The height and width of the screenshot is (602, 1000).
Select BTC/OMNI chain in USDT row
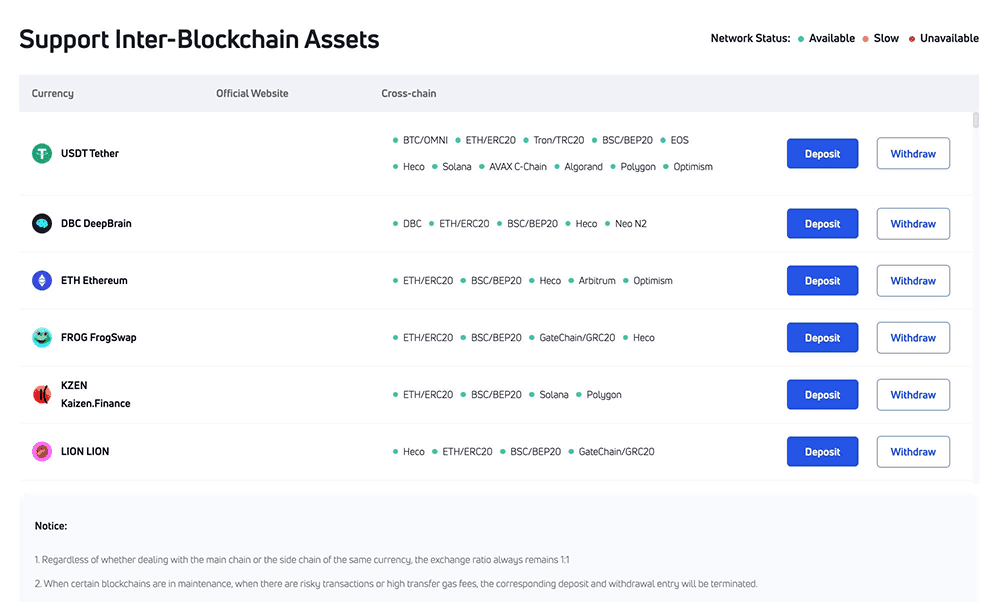[x=420, y=140]
